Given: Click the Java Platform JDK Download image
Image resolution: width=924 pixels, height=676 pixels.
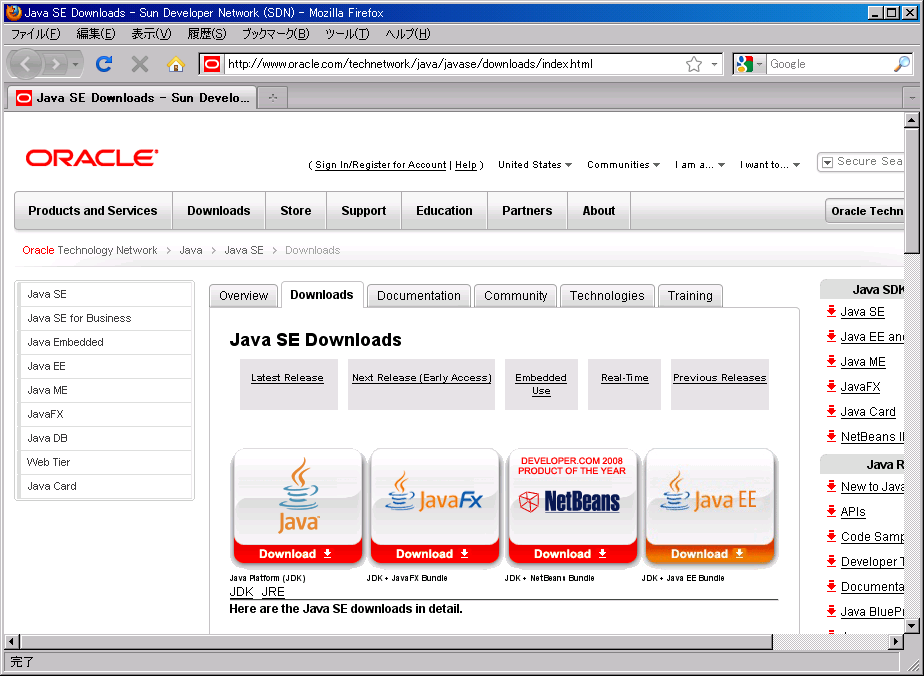Looking at the screenshot, I should pyautogui.click(x=297, y=507).
